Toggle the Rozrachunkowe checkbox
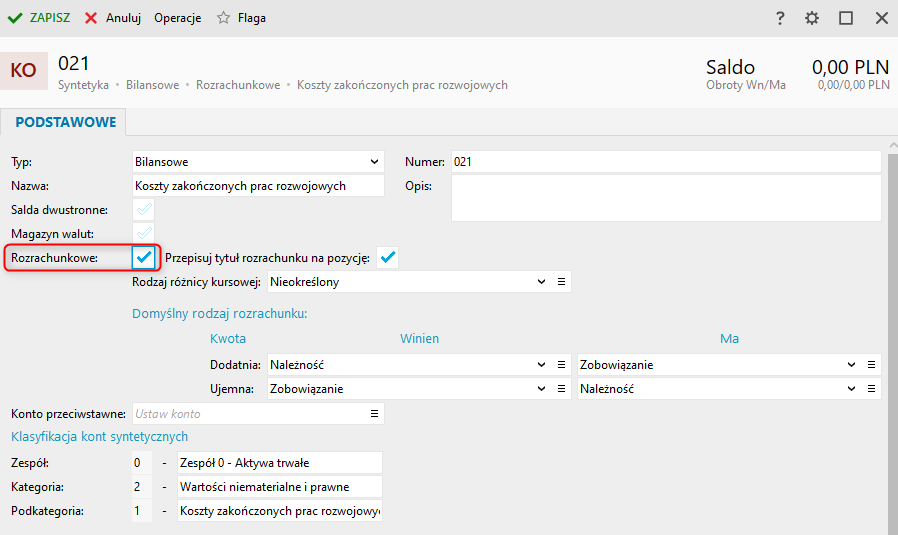The height and width of the screenshot is (535, 898). 144,258
